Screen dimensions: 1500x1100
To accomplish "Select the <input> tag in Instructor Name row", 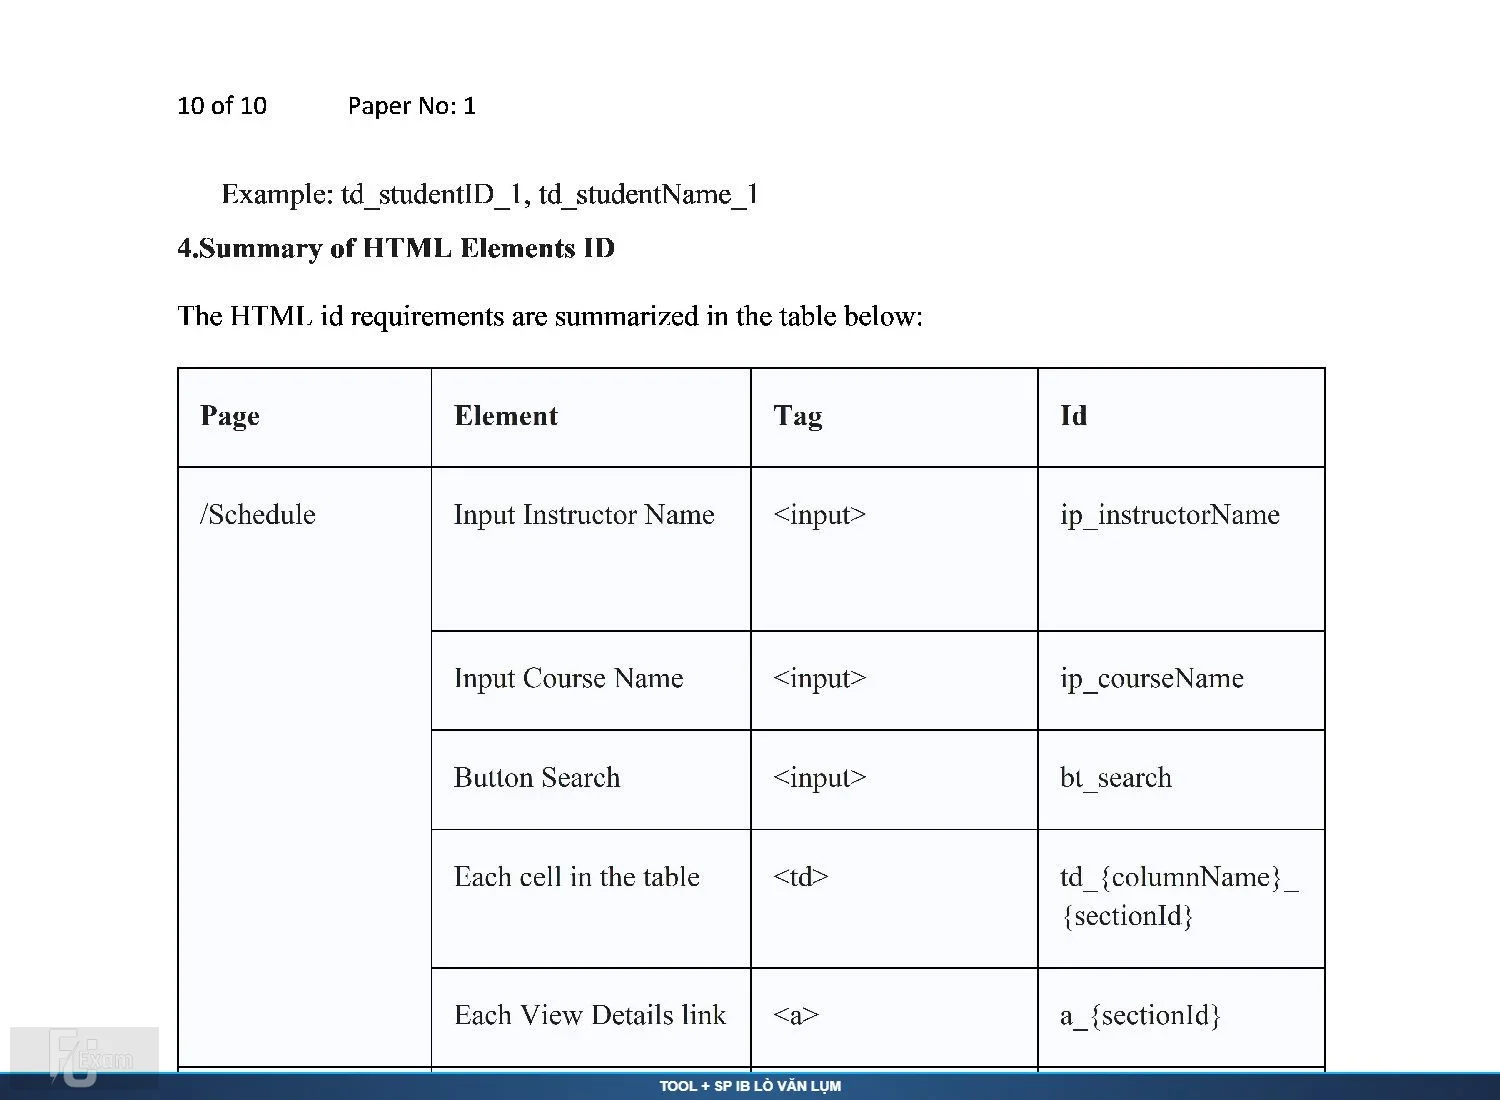I will [820, 515].
